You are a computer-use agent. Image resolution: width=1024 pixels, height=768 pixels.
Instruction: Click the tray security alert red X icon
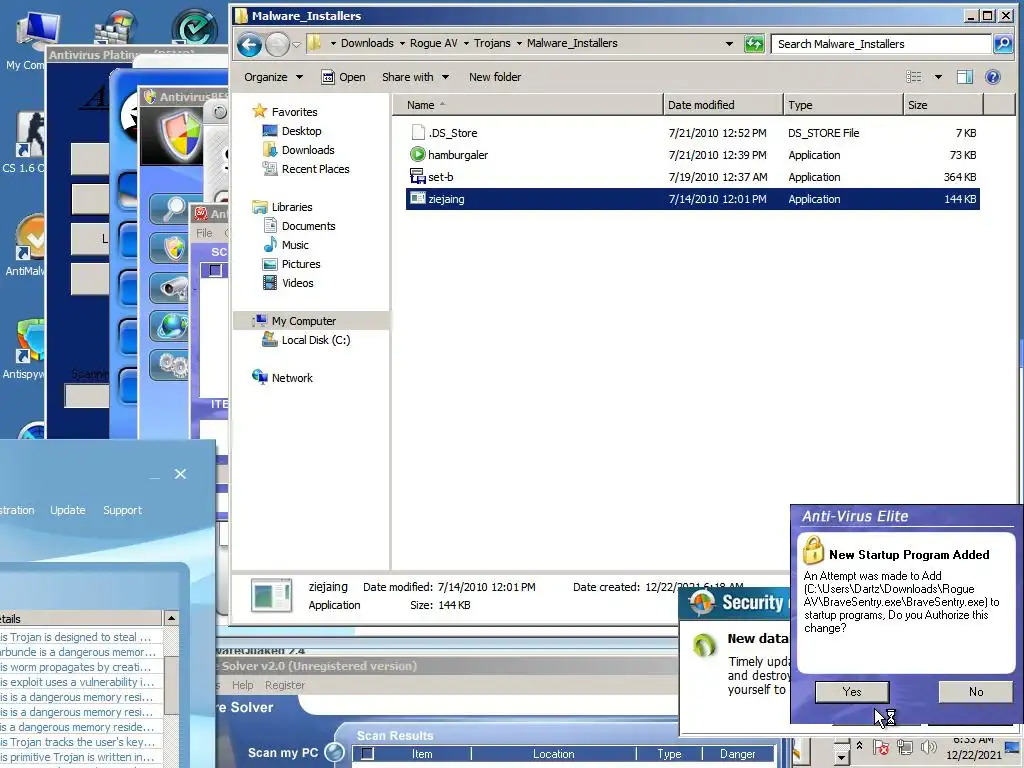[x=880, y=747]
